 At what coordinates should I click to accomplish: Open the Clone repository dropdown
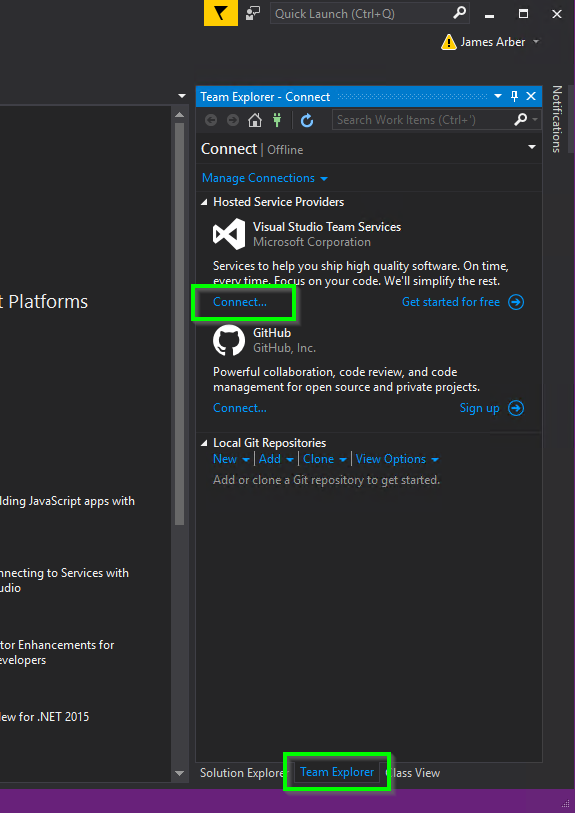325,459
